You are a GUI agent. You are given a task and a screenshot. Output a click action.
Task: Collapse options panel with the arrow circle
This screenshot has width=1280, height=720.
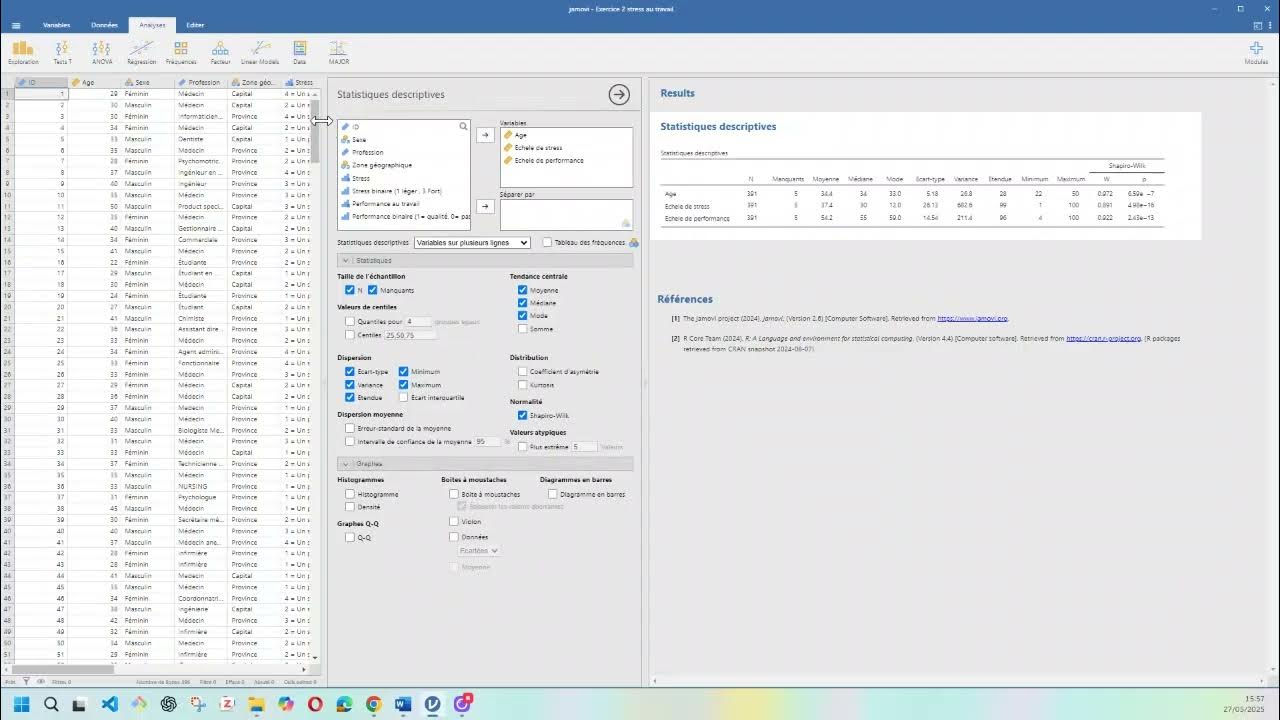(x=619, y=94)
